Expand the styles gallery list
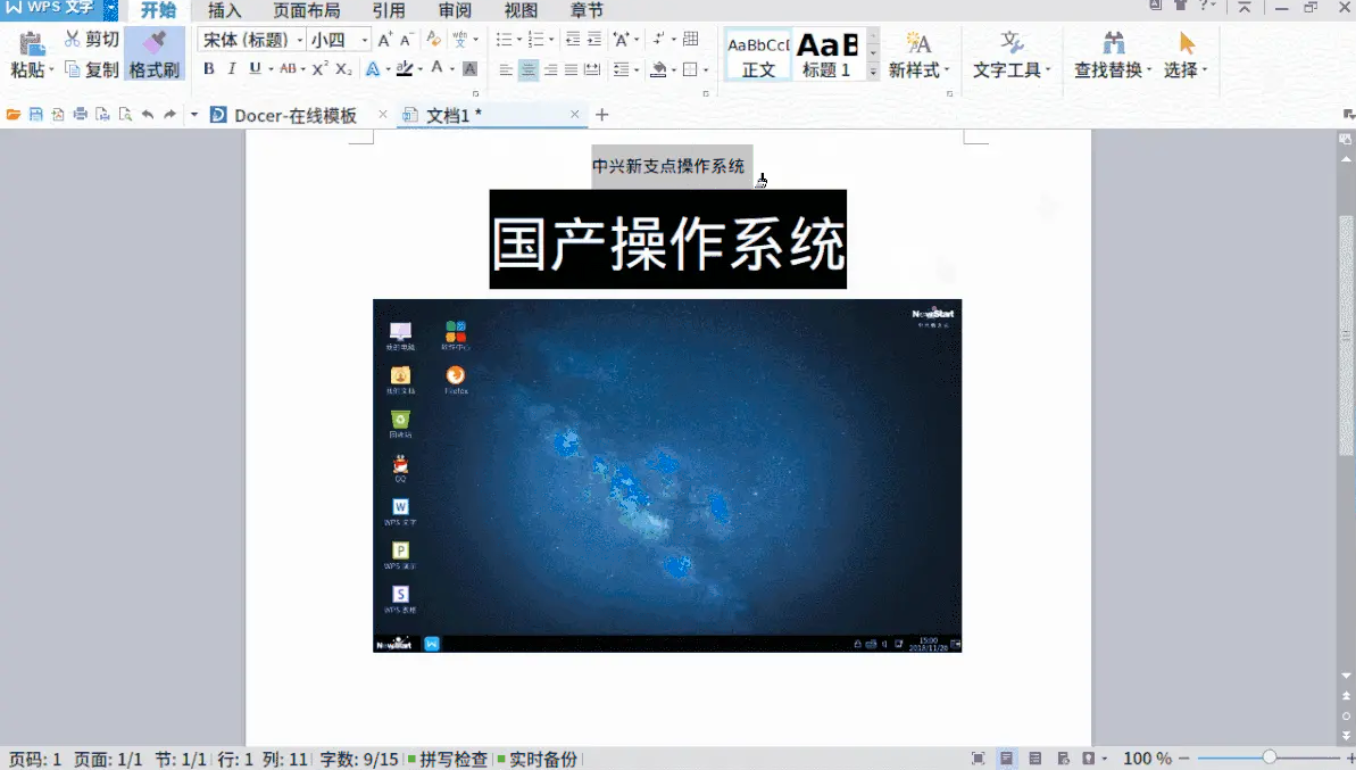The width and height of the screenshot is (1356, 772). point(873,72)
